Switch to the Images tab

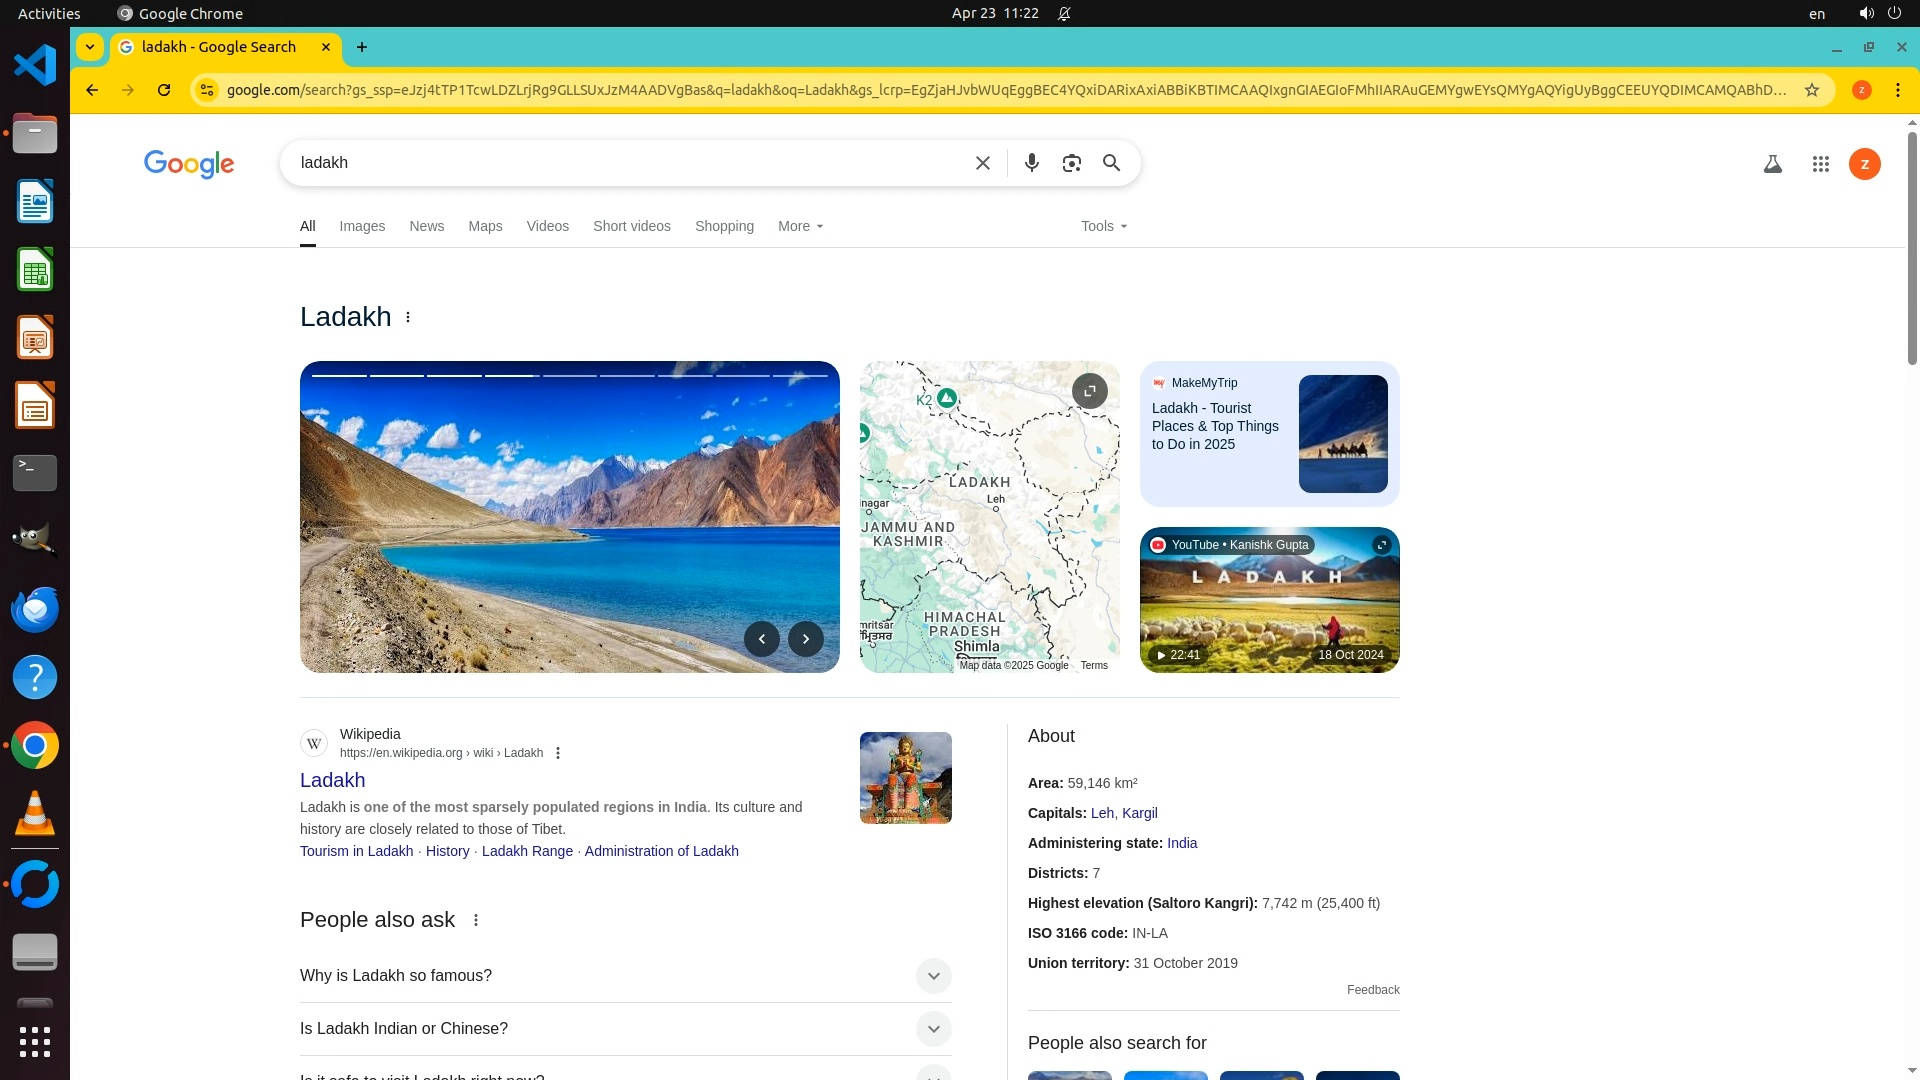[362, 227]
